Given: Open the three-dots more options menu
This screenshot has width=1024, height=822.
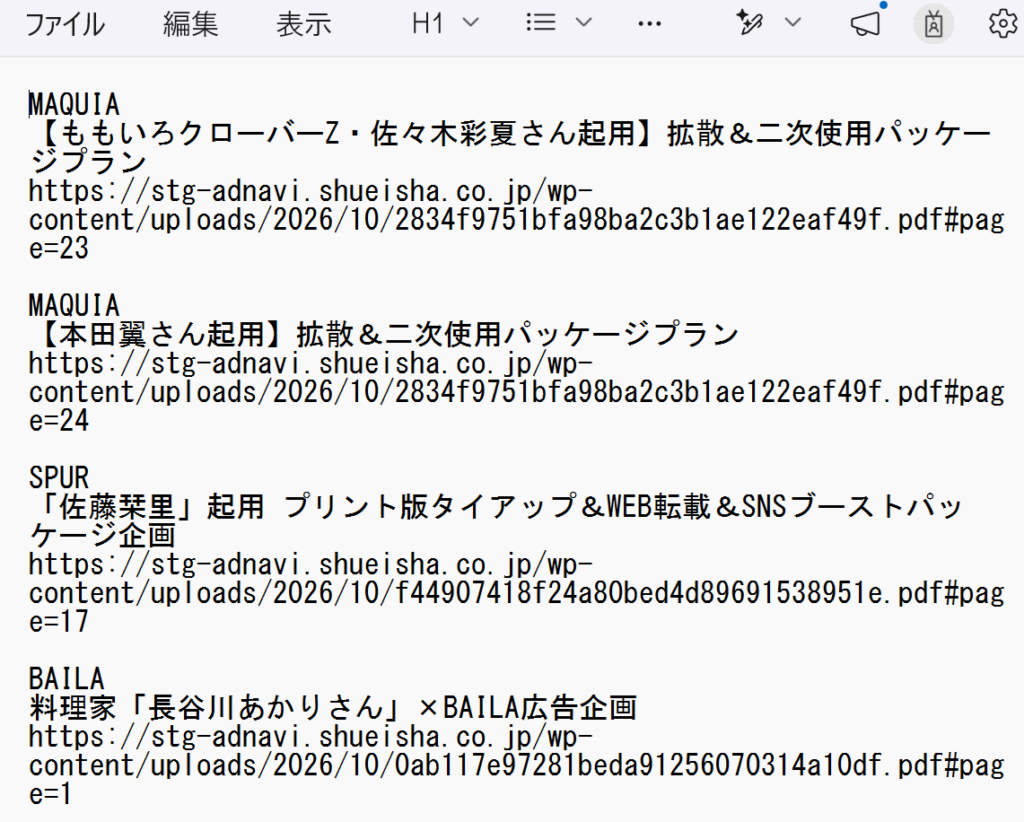Looking at the screenshot, I should (x=649, y=24).
